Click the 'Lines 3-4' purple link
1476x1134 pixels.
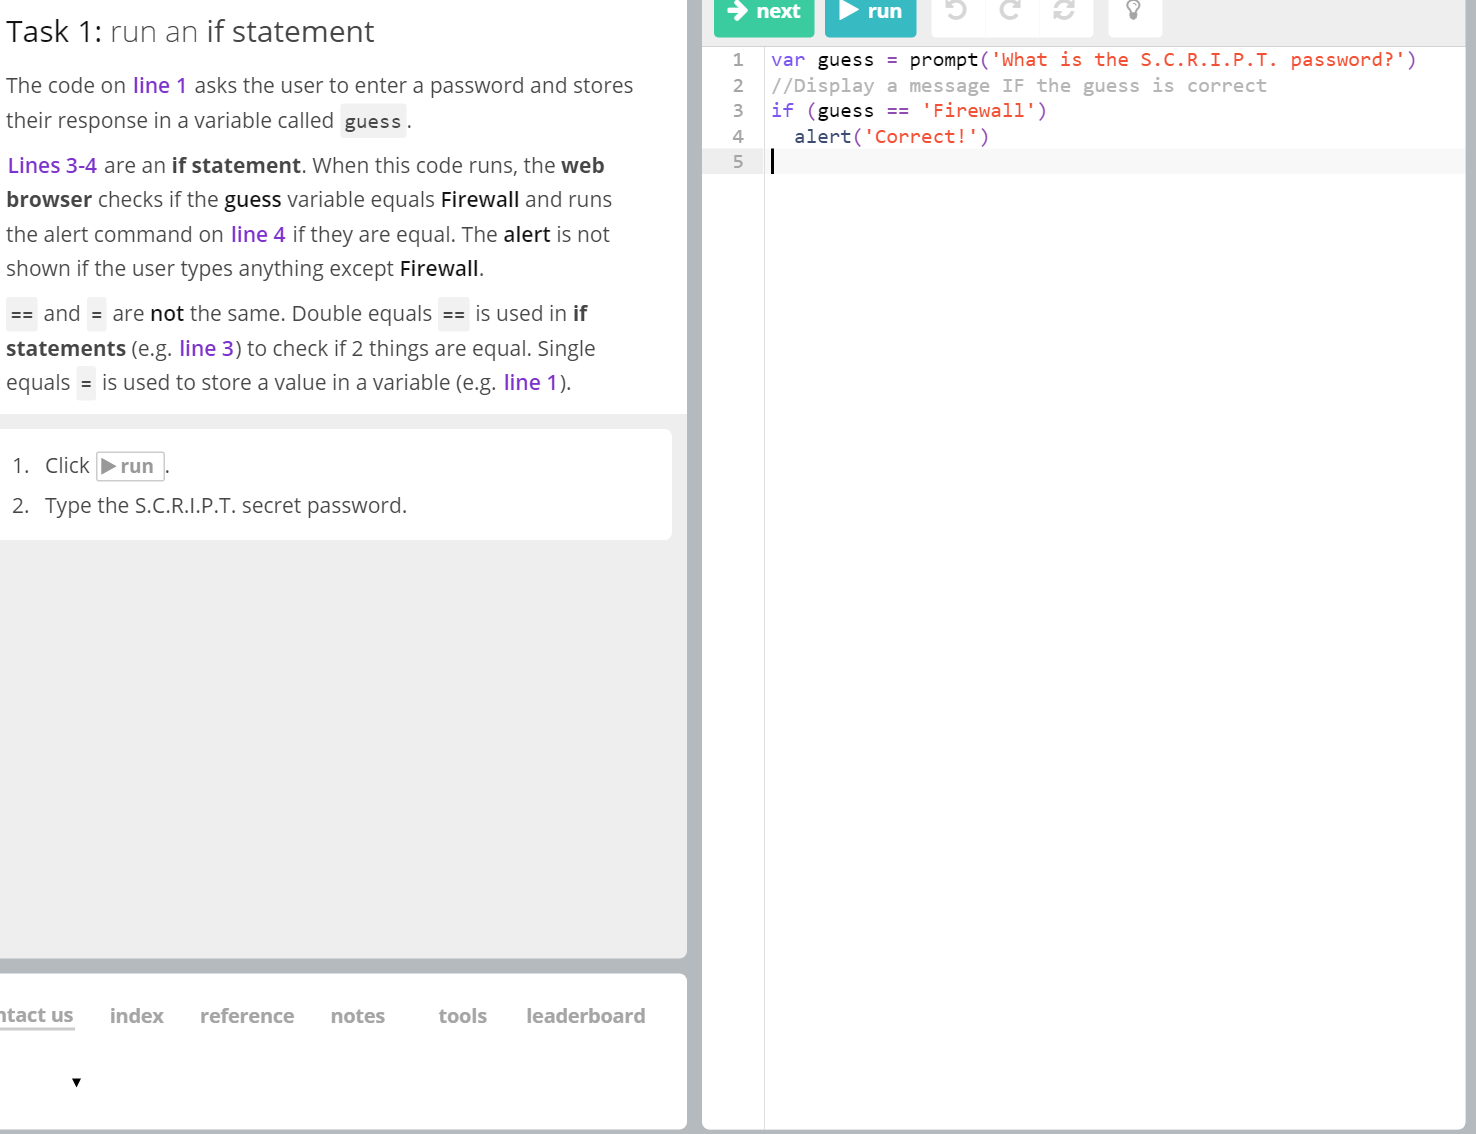(52, 166)
